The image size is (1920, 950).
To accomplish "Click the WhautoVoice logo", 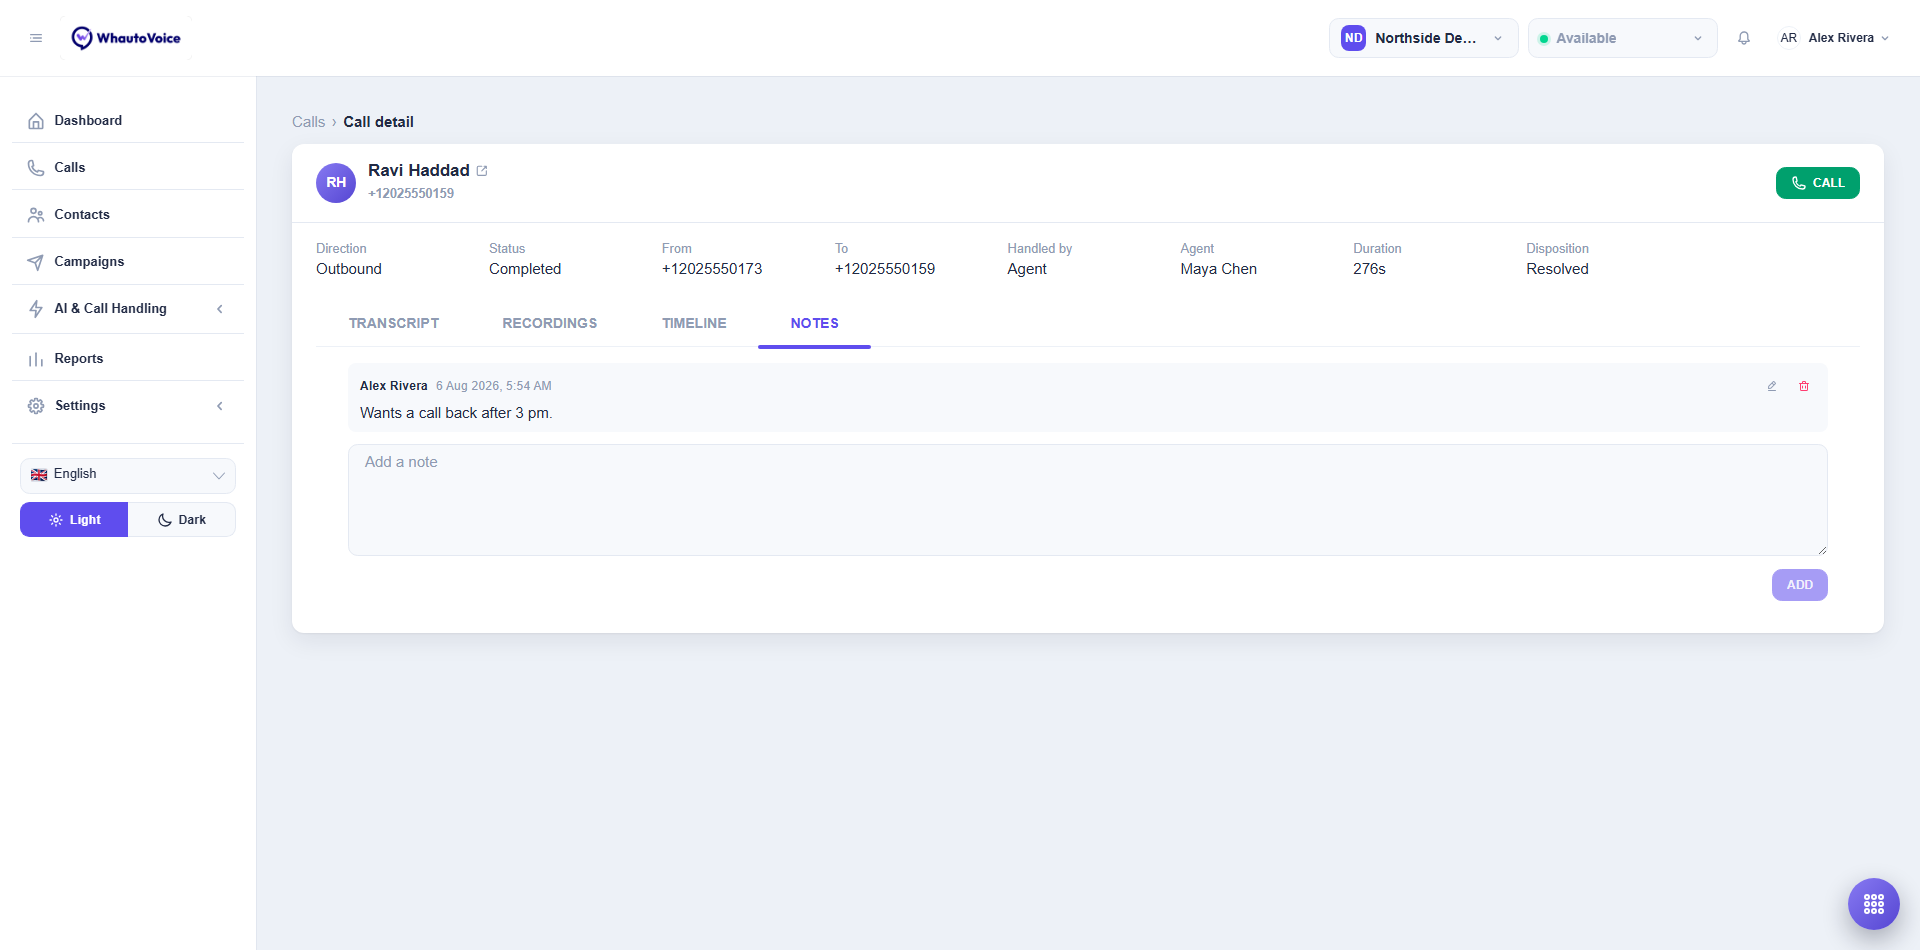I will [126, 38].
